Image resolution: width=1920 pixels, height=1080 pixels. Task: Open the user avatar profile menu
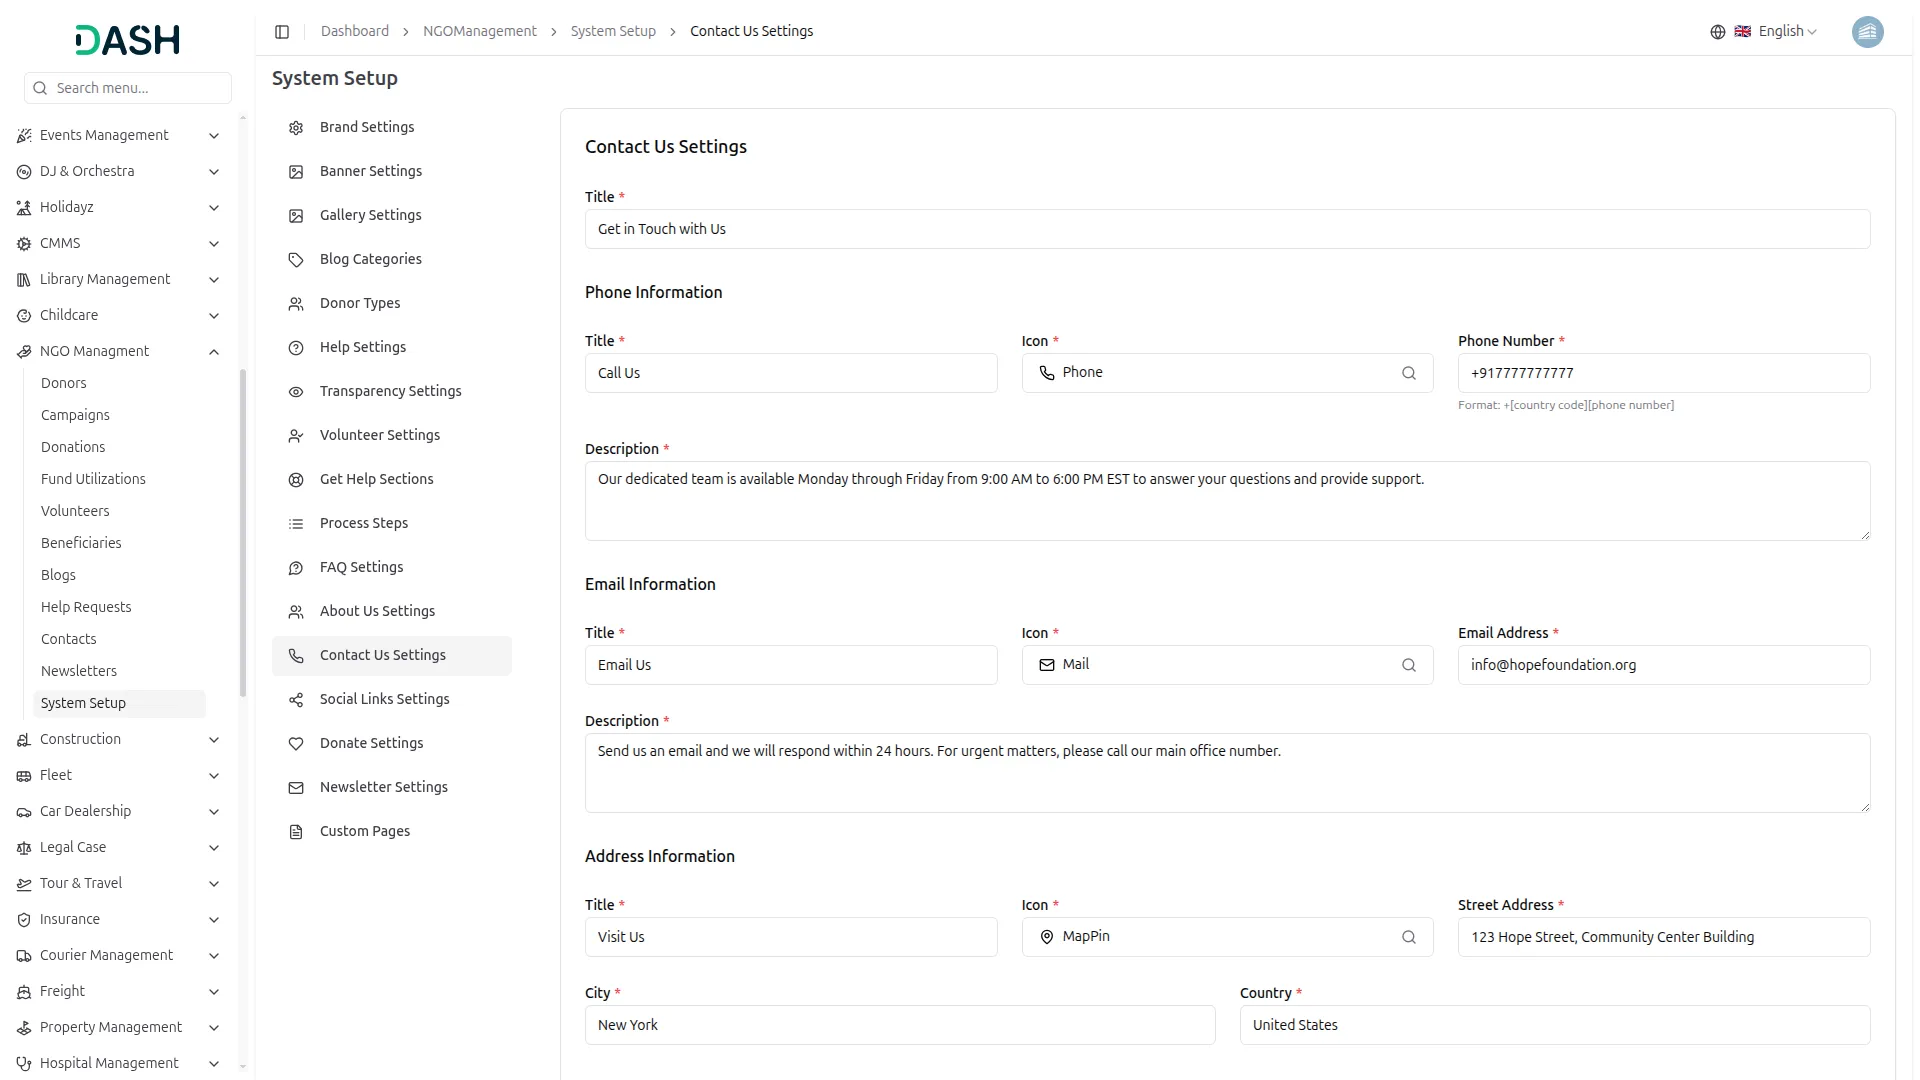[x=1867, y=32]
